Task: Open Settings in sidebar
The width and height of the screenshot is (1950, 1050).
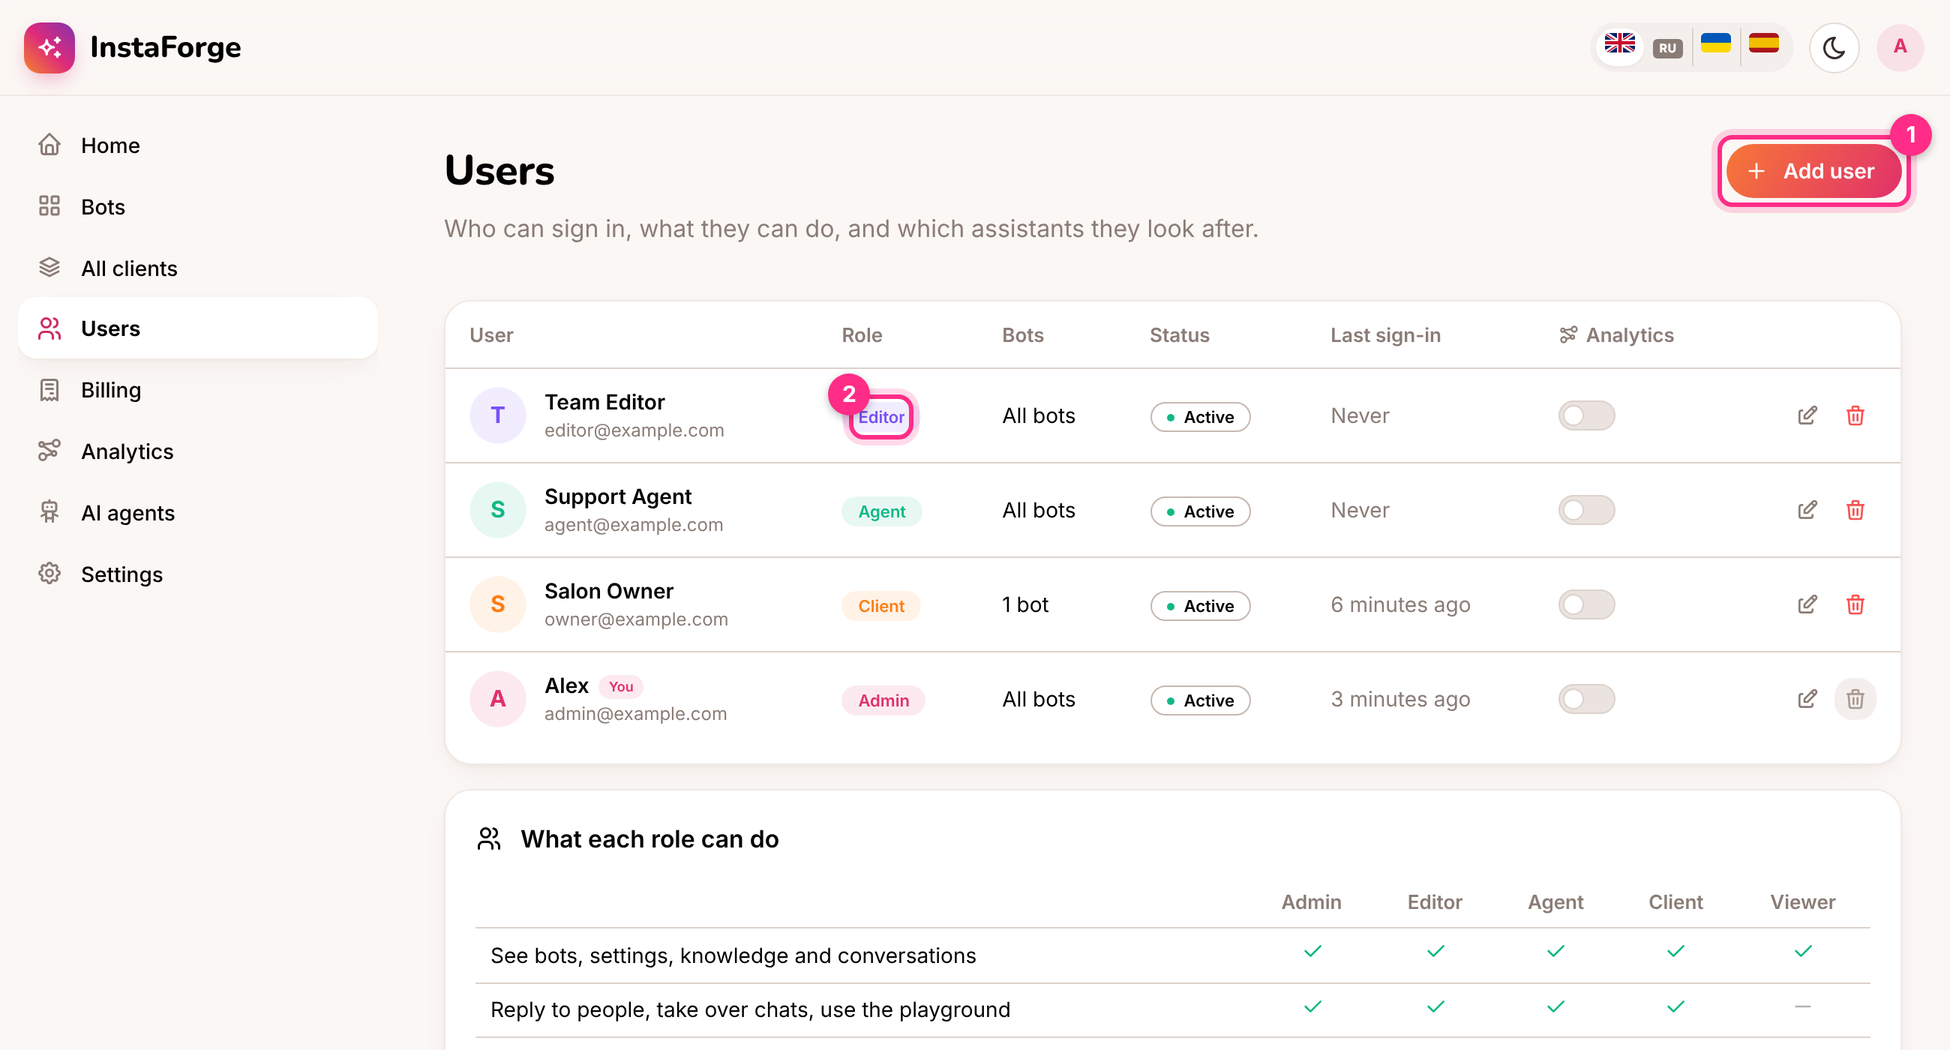Action: (198, 574)
